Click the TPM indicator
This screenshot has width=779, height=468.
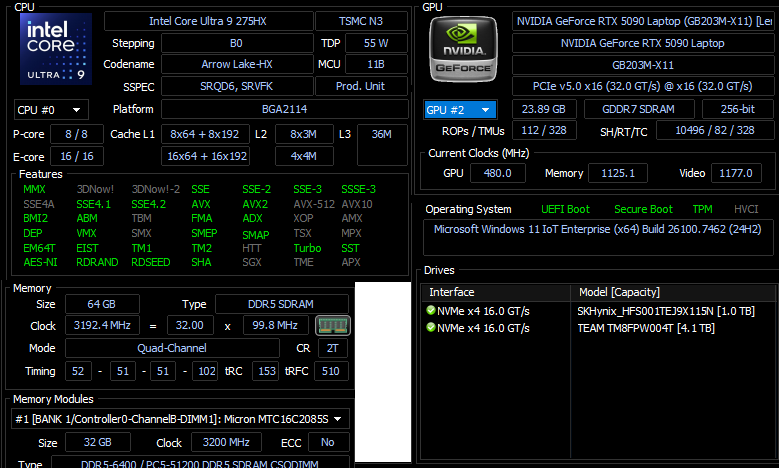(702, 209)
